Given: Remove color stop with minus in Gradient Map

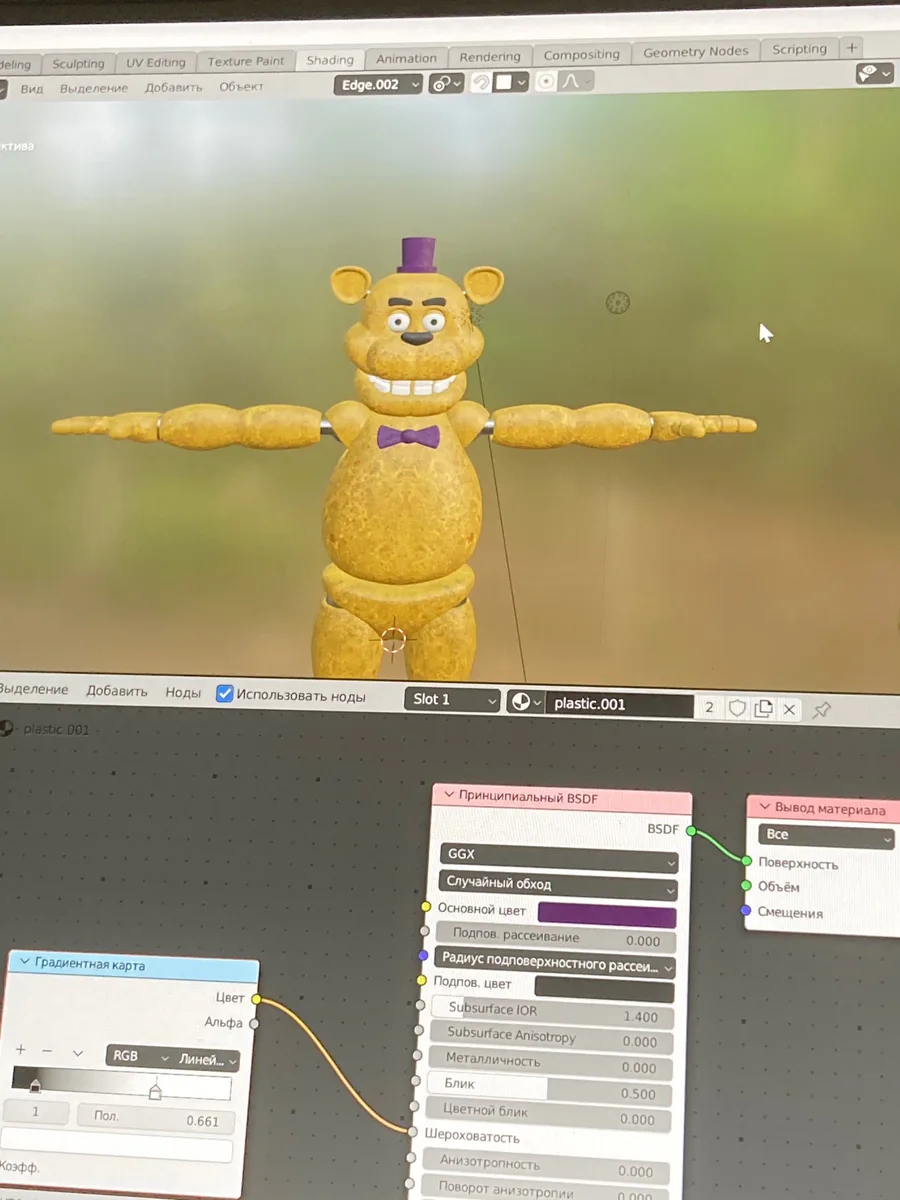Looking at the screenshot, I should pyautogui.click(x=47, y=1052).
